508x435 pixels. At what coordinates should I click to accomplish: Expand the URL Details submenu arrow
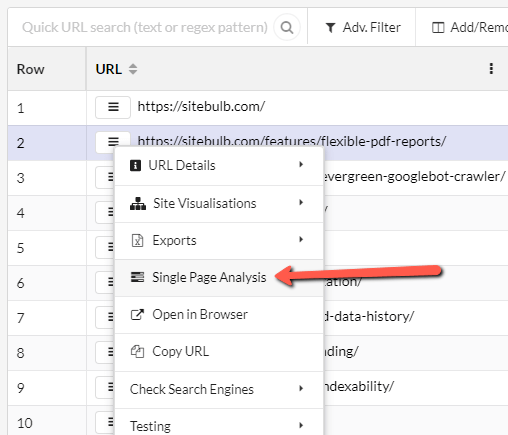tap(301, 164)
